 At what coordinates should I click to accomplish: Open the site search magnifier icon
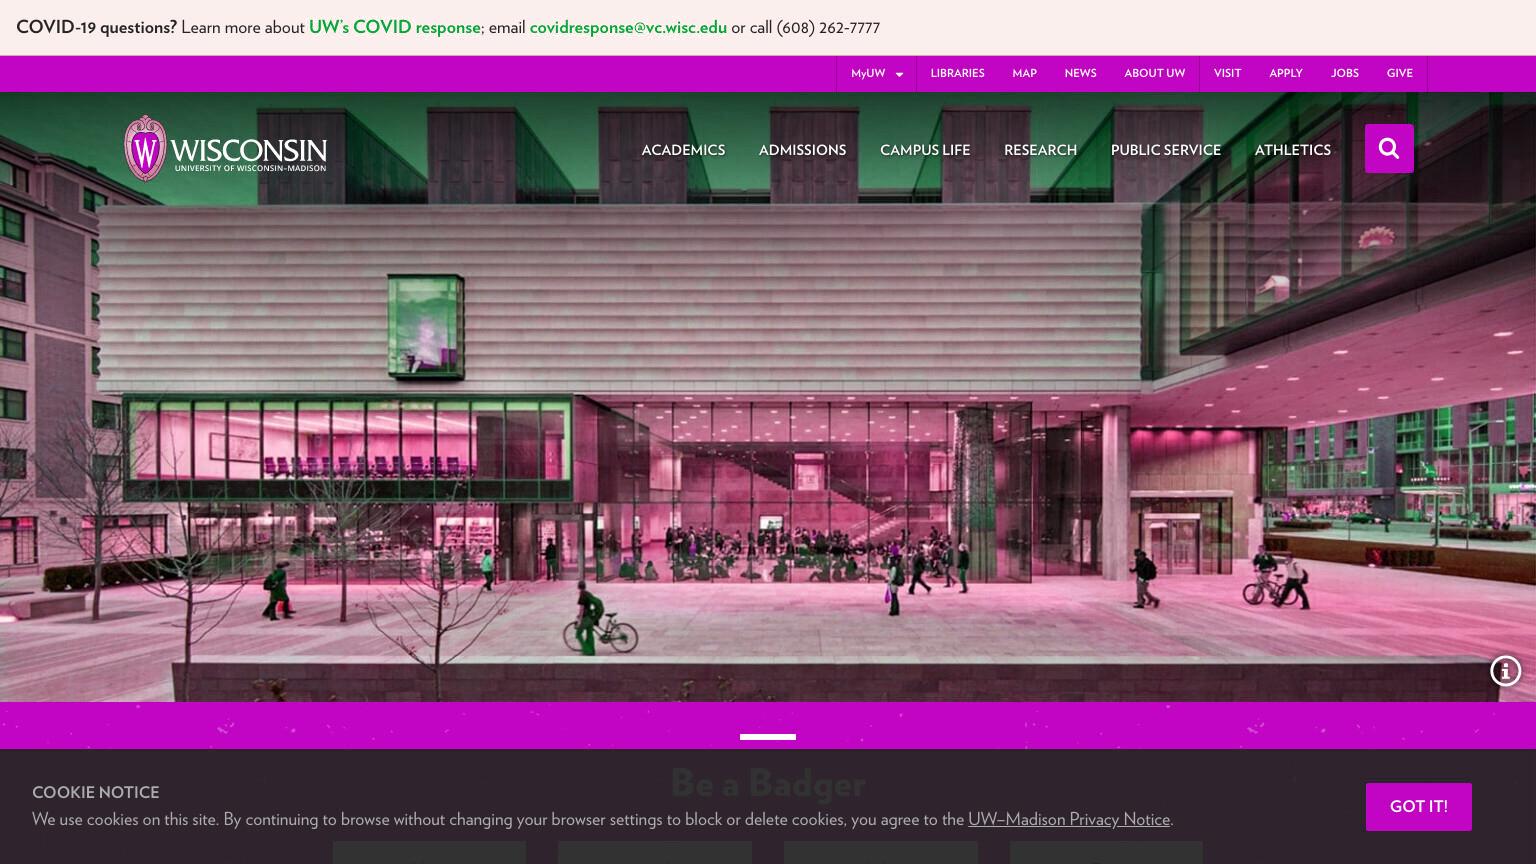click(1389, 148)
